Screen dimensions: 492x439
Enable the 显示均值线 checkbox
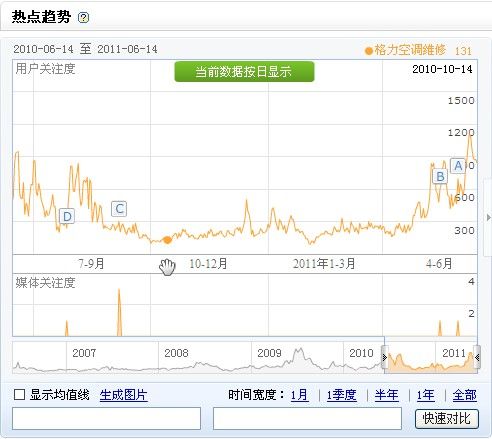19,395
